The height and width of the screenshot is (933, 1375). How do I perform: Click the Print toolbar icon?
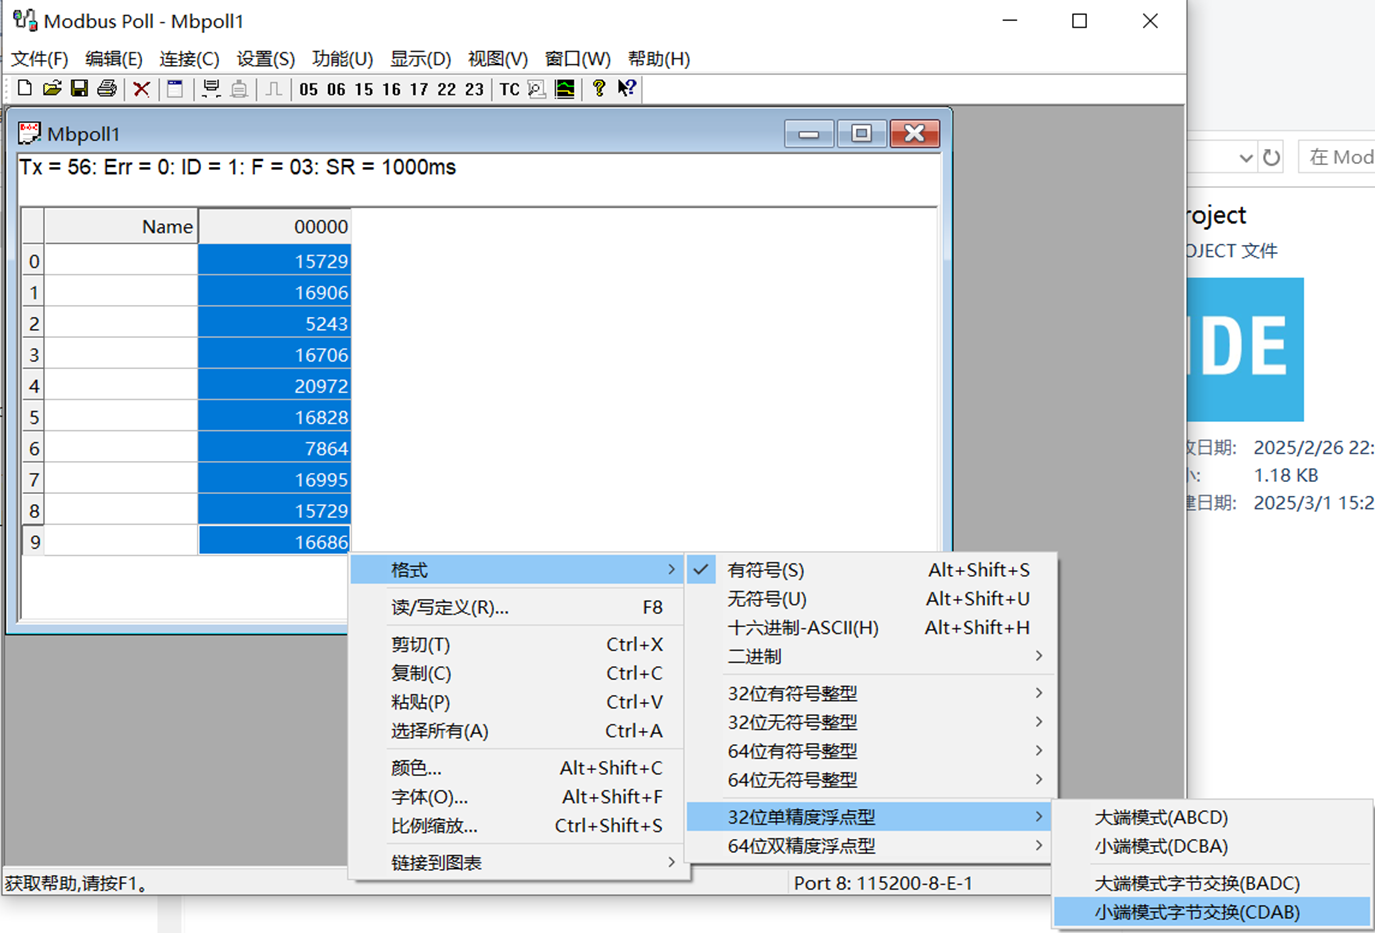[107, 89]
